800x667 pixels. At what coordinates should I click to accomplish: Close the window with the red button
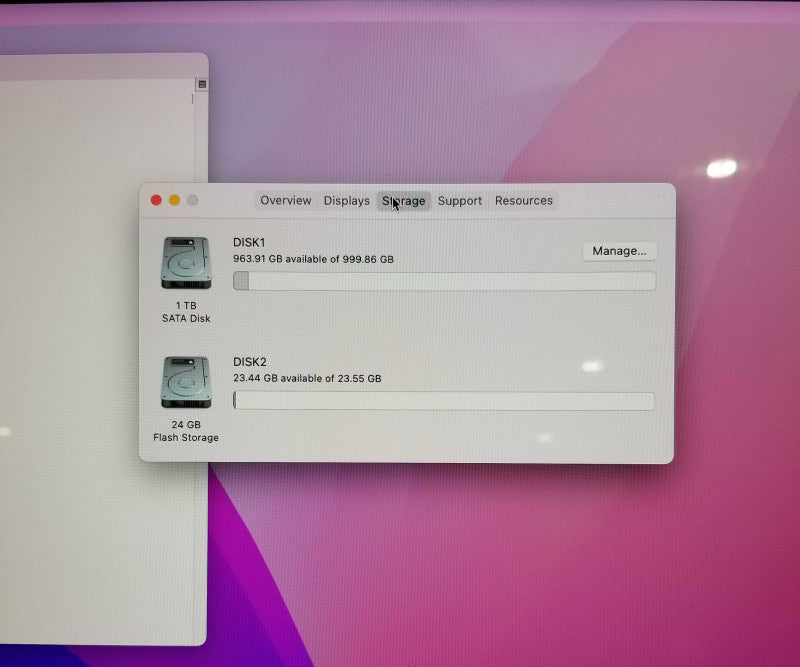click(x=156, y=200)
